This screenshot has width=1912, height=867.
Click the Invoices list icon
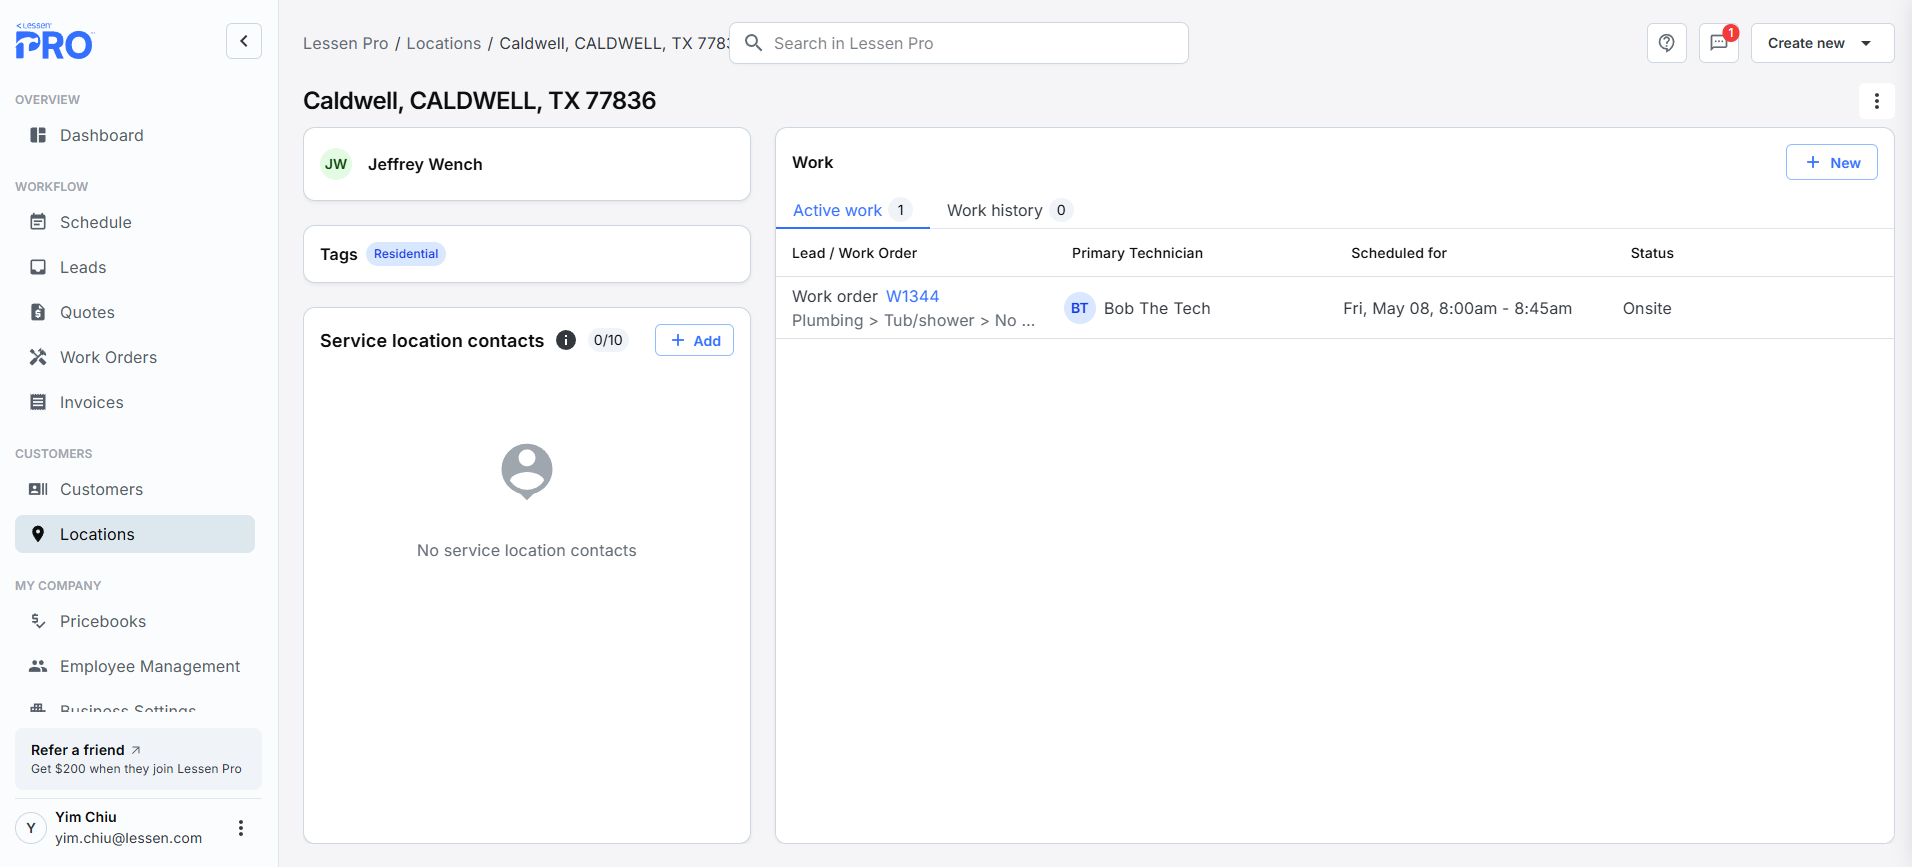point(38,402)
